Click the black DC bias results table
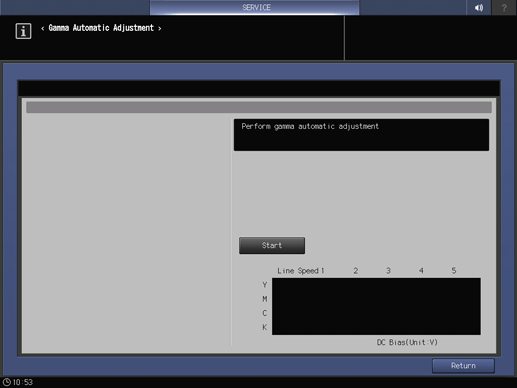 pyautogui.click(x=376, y=306)
